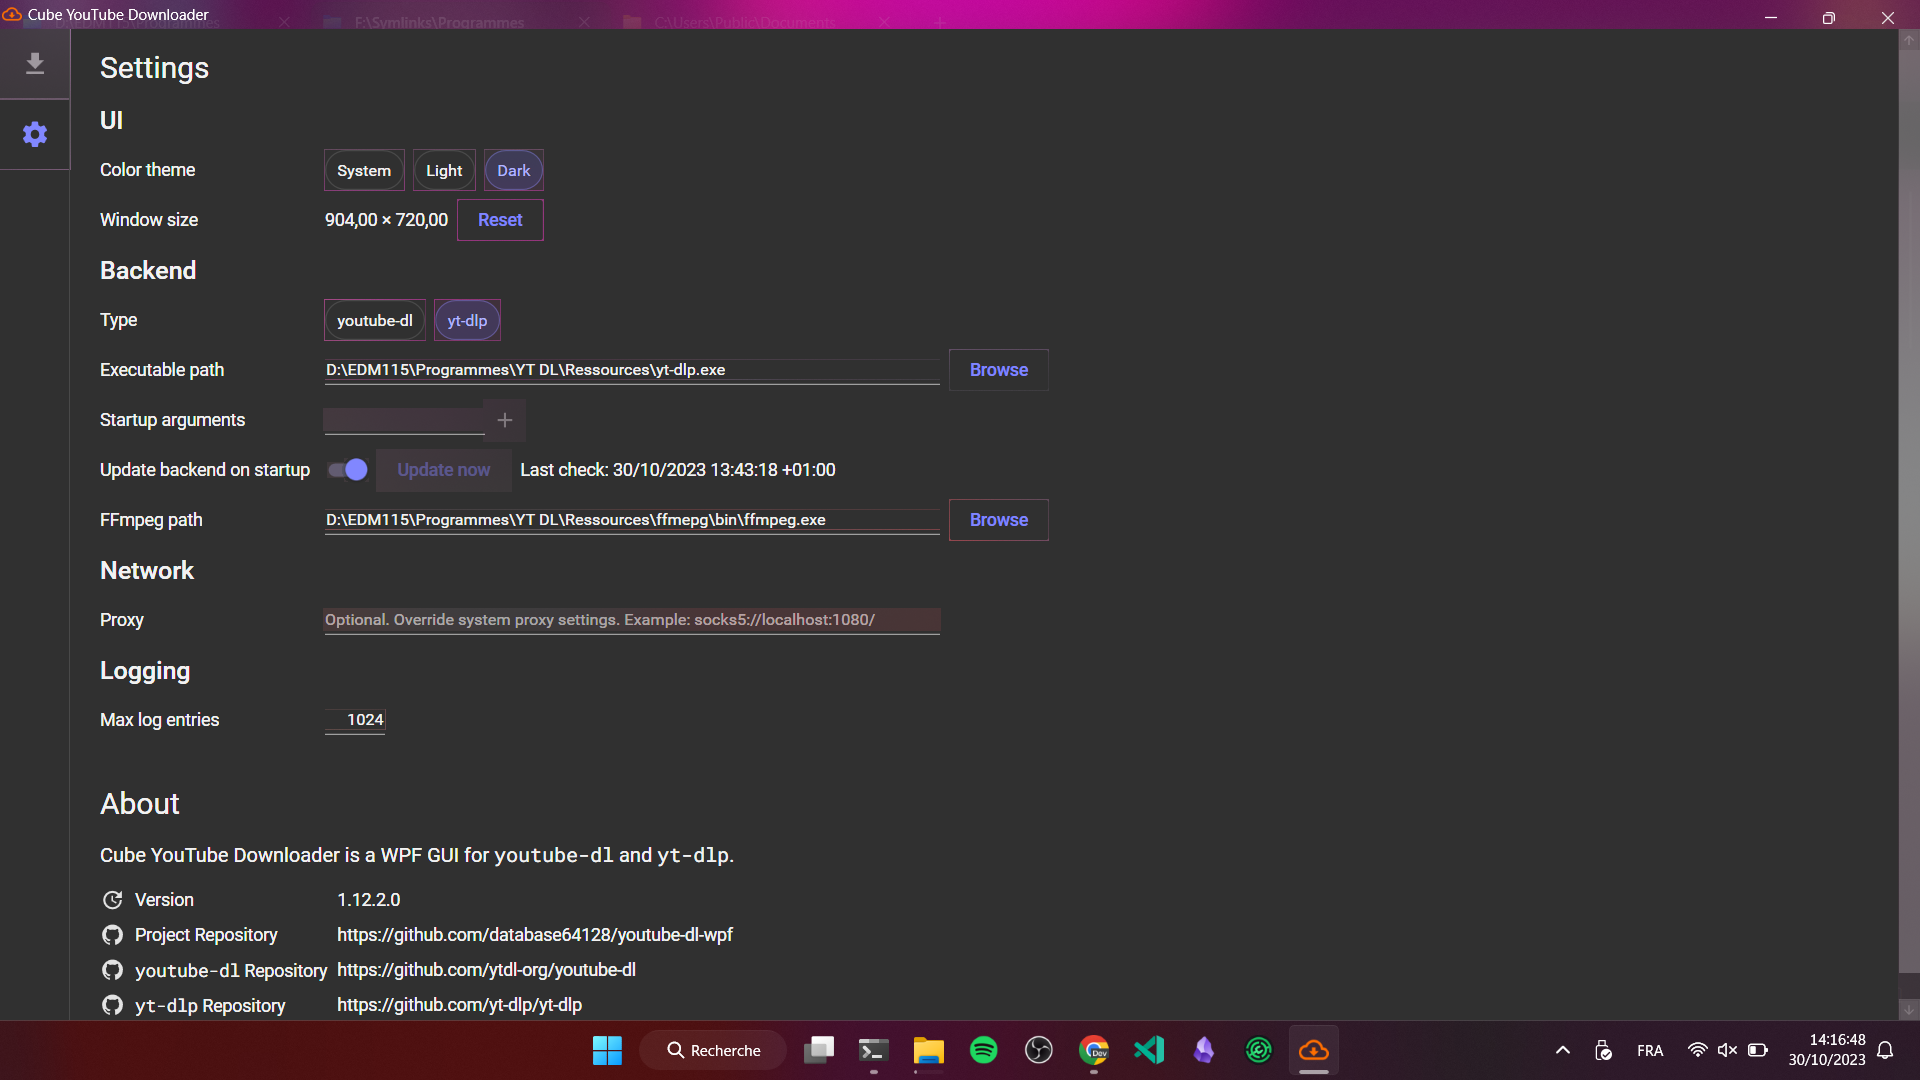
Task: Open OBS Studio from the taskbar
Action: pos(1039,1050)
